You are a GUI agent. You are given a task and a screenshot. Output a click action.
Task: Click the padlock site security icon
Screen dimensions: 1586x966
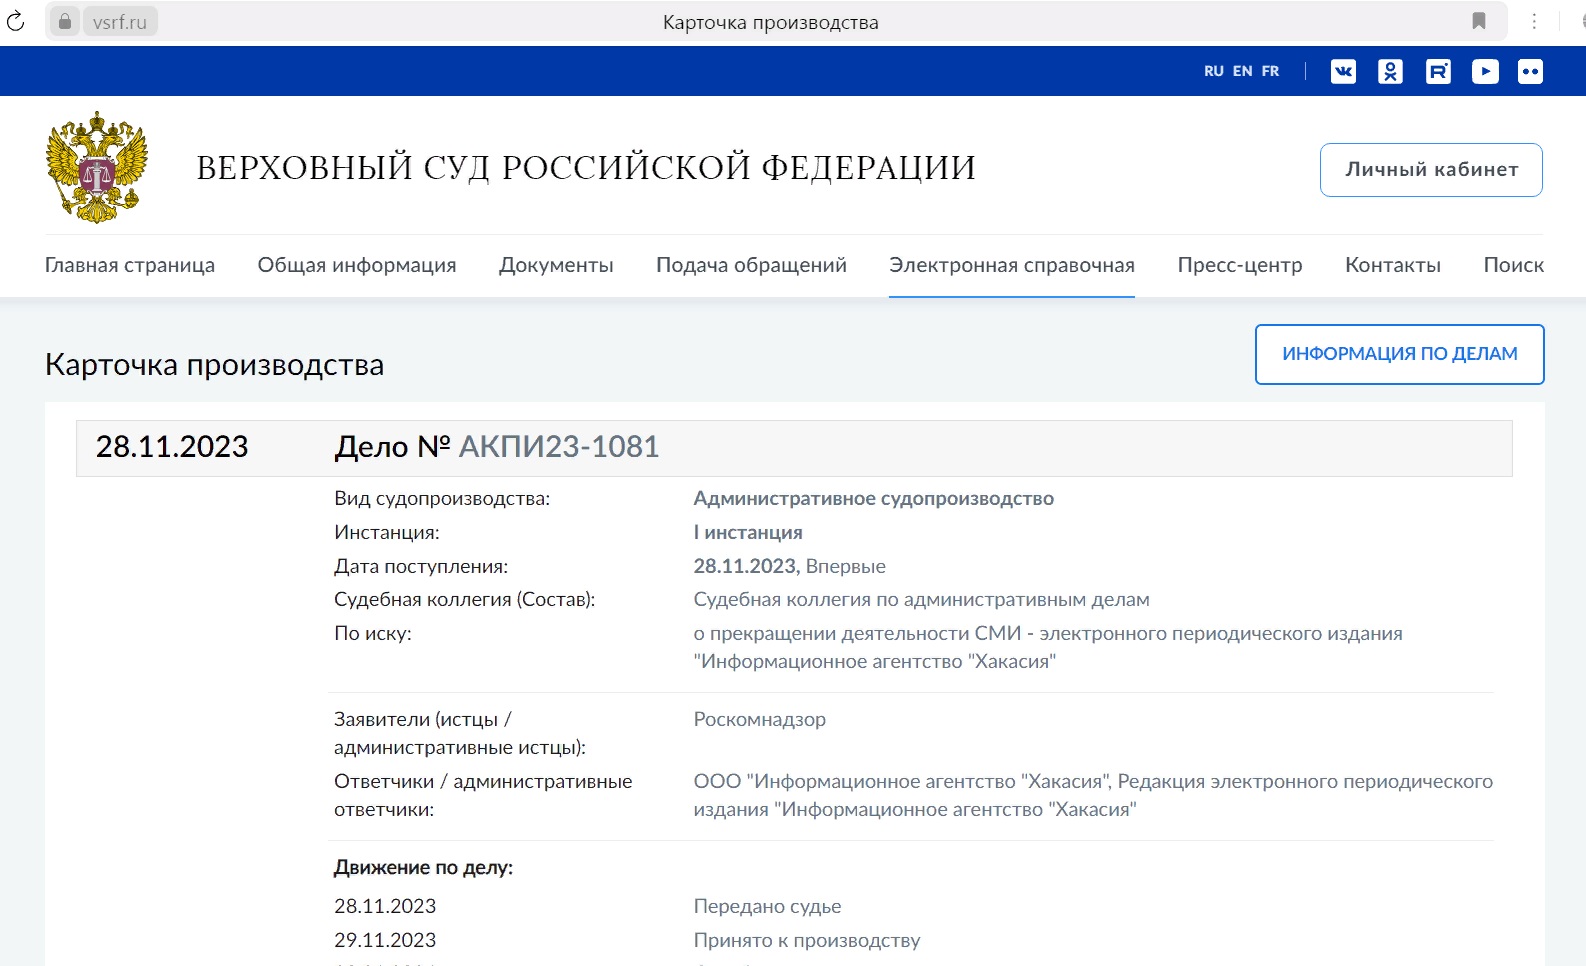point(65,21)
